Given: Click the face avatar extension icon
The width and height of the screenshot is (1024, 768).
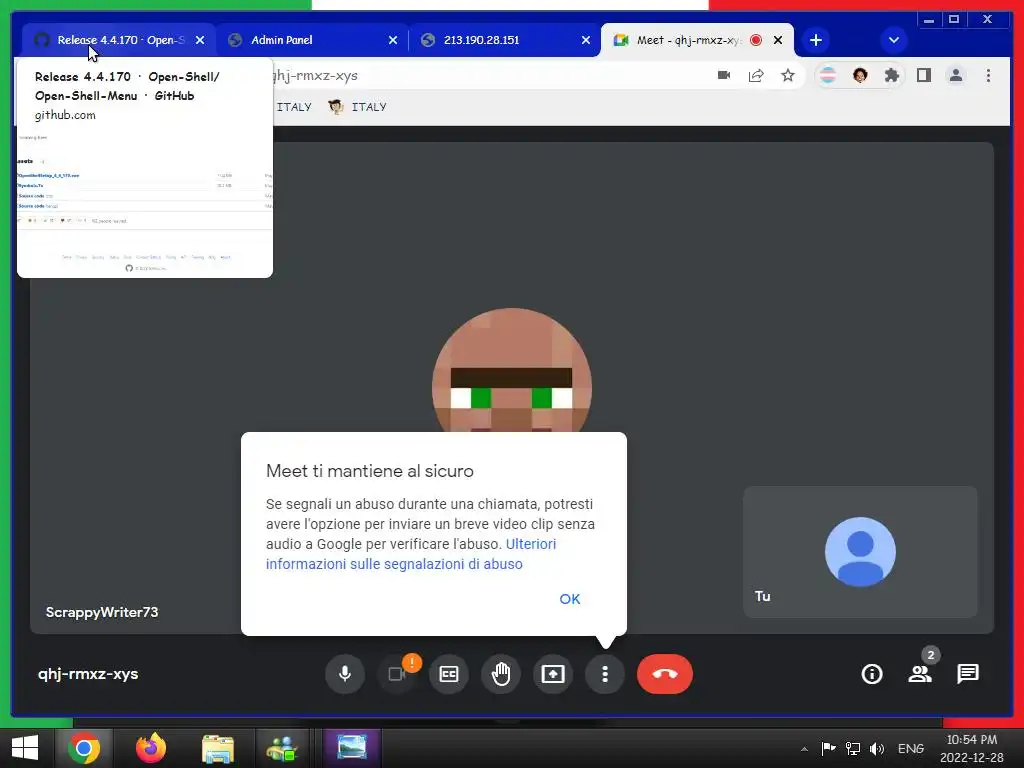Looking at the screenshot, I should 860,75.
